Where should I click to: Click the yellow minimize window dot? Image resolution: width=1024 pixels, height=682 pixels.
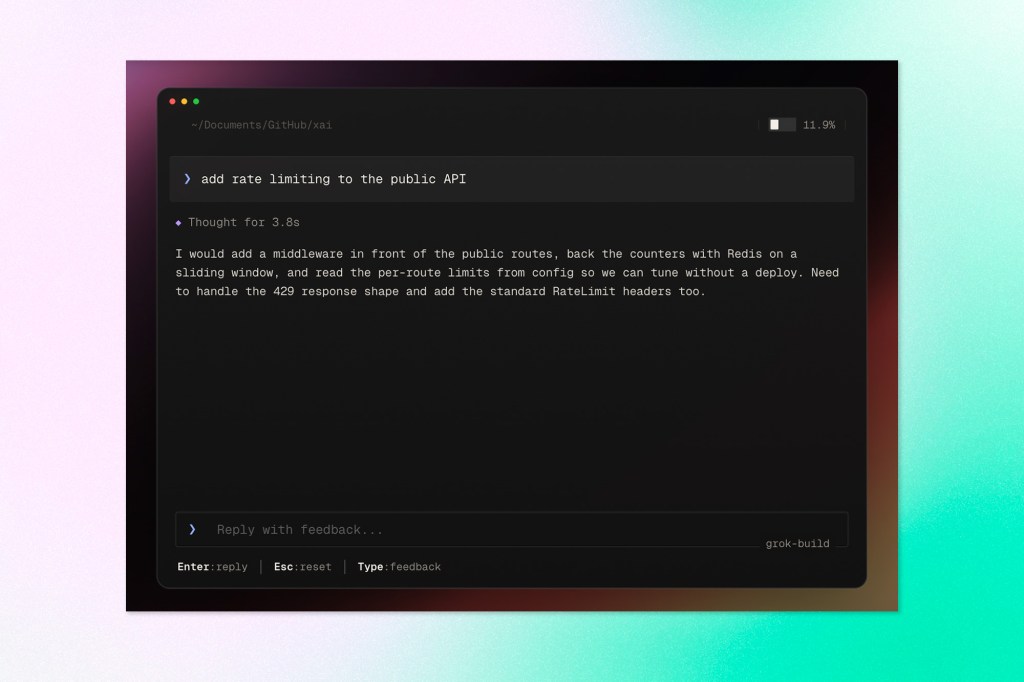(x=184, y=101)
